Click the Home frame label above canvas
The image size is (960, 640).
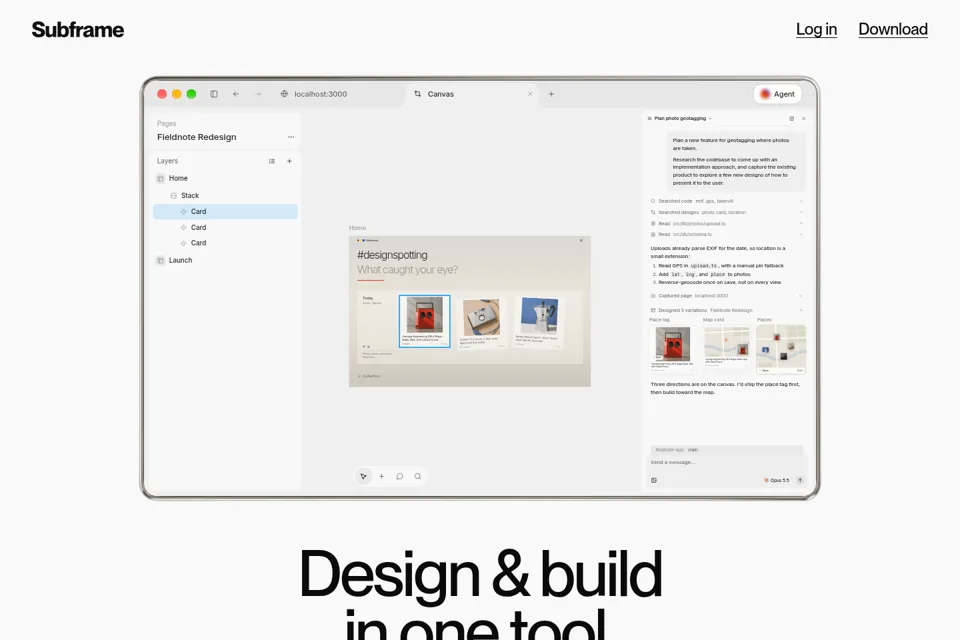358,228
